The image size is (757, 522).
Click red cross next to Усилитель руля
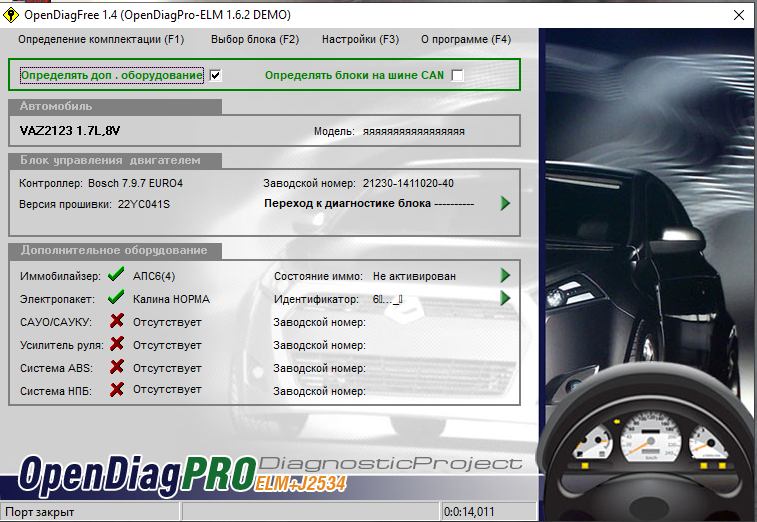click(x=116, y=344)
